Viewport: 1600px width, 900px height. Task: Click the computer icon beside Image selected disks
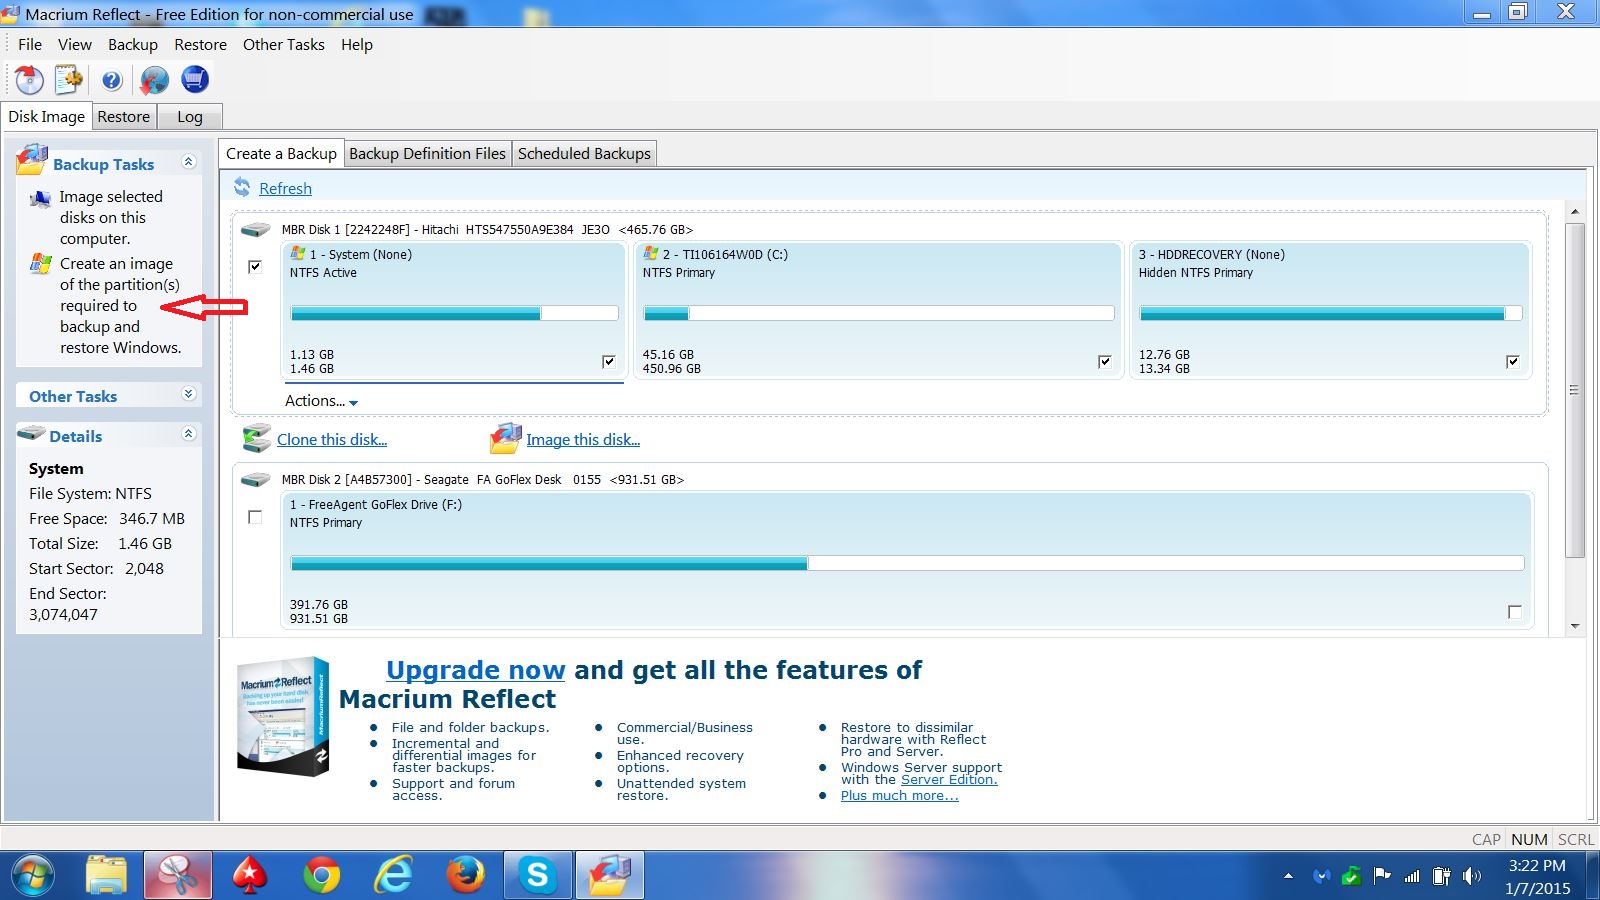coord(40,198)
